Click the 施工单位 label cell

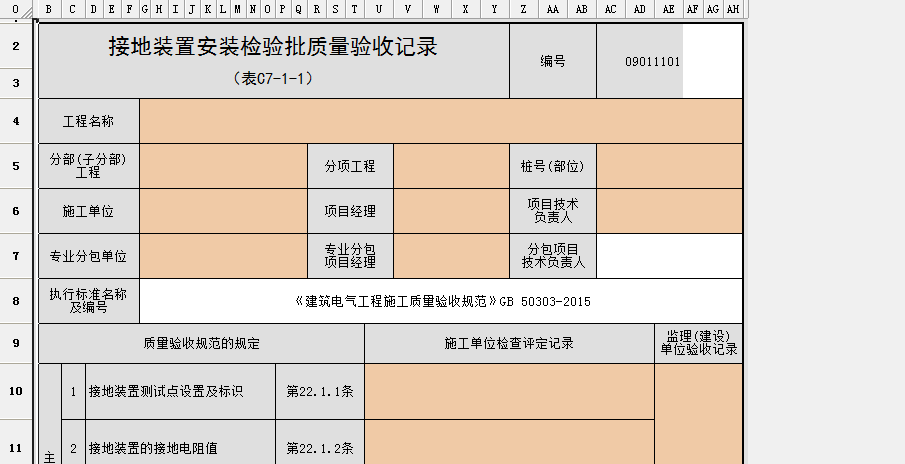pyautogui.click(x=89, y=211)
